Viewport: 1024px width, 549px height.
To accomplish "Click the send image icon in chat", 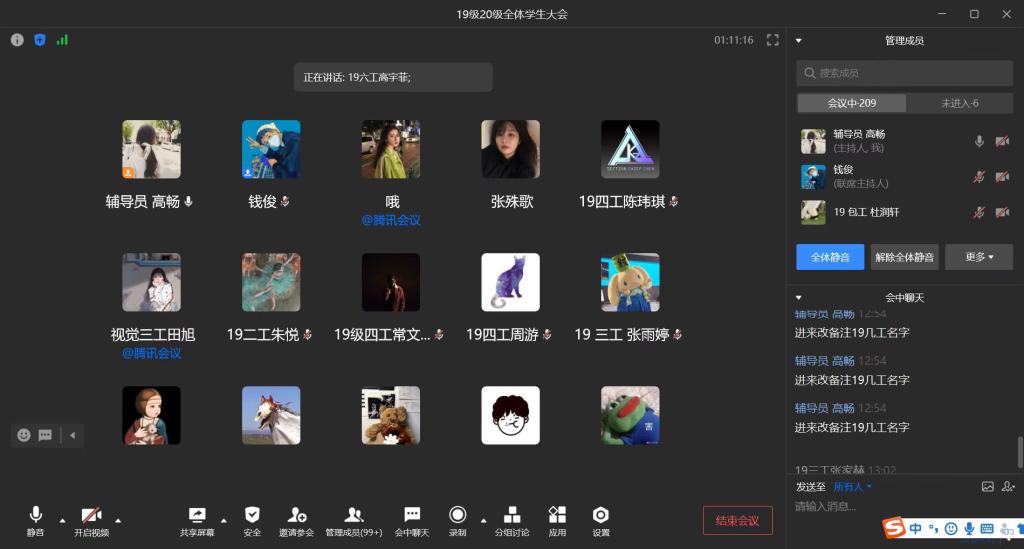I will tap(987, 487).
